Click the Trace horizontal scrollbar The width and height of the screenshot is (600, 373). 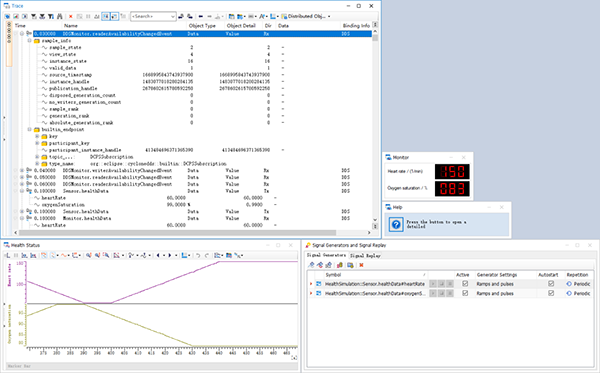click(x=177, y=233)
